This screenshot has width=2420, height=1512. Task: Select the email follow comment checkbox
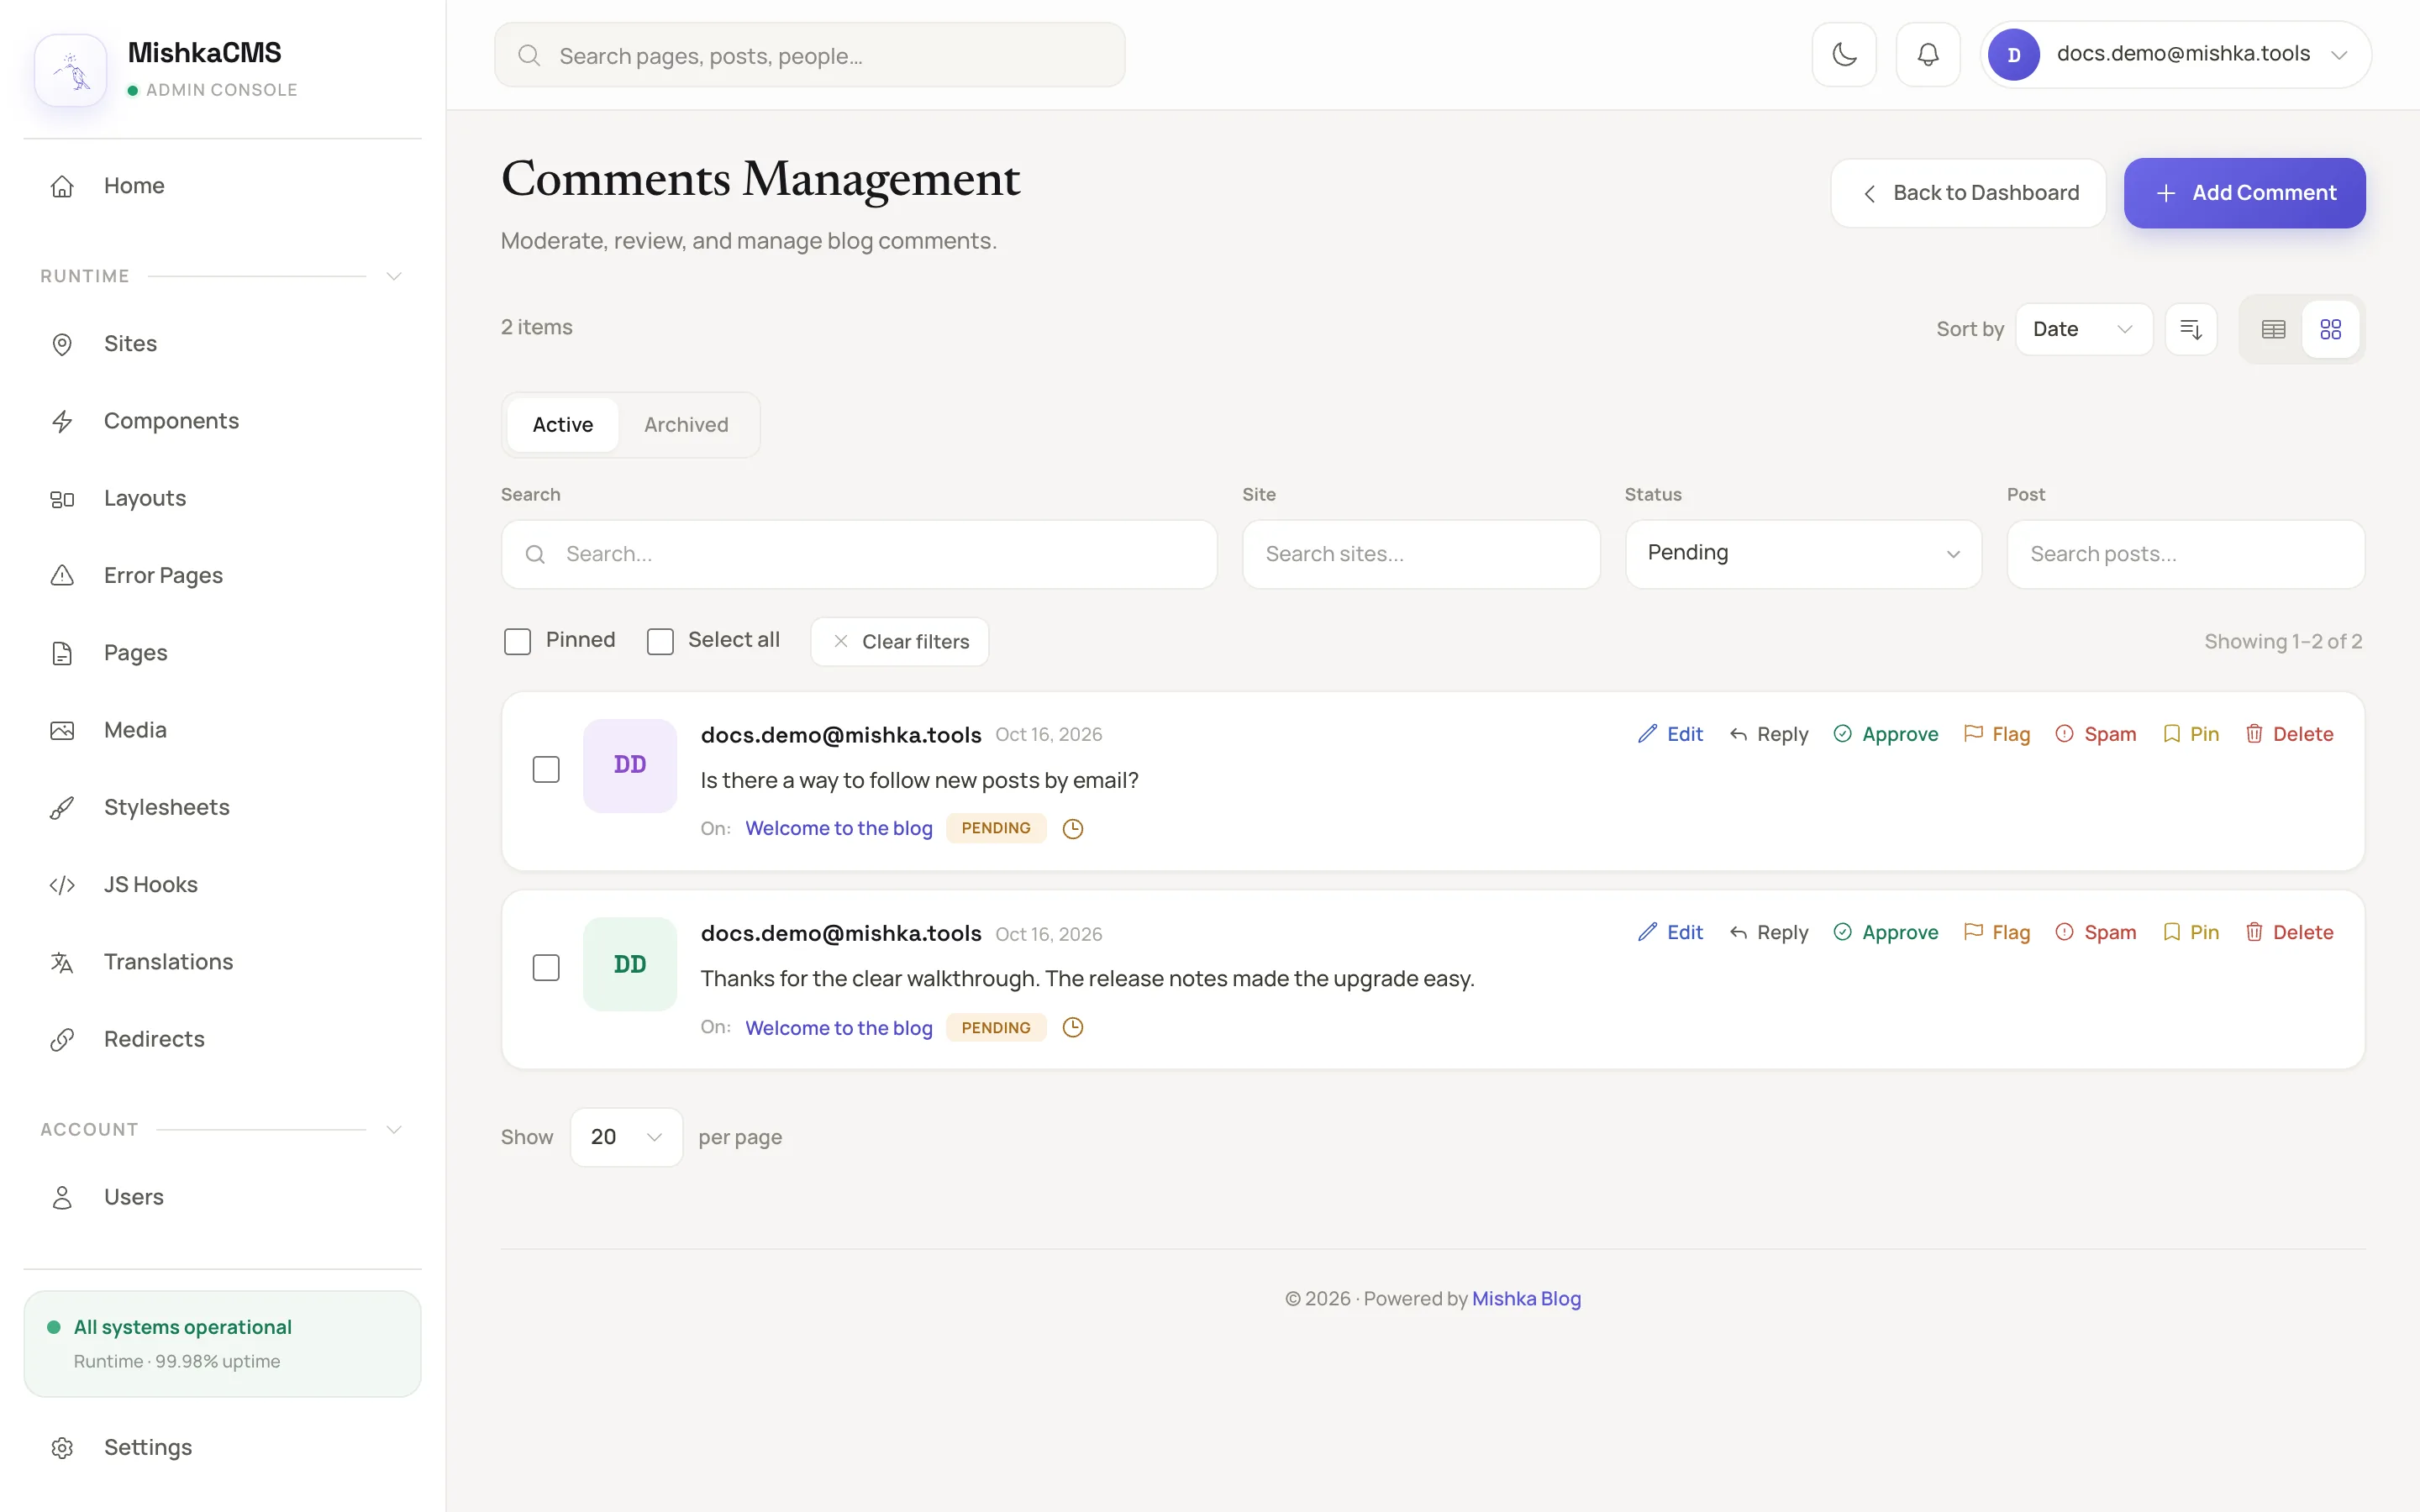(546, 769)
